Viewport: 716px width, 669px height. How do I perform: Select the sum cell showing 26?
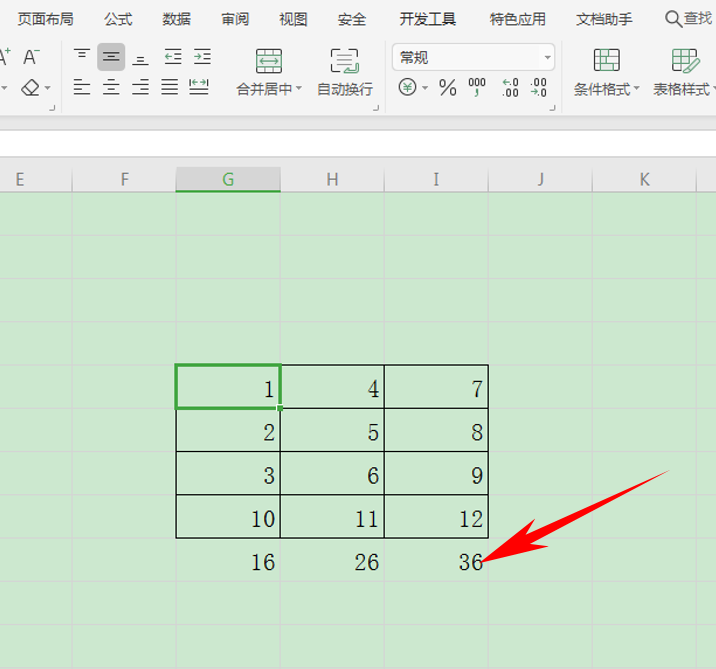click(332, 560)
